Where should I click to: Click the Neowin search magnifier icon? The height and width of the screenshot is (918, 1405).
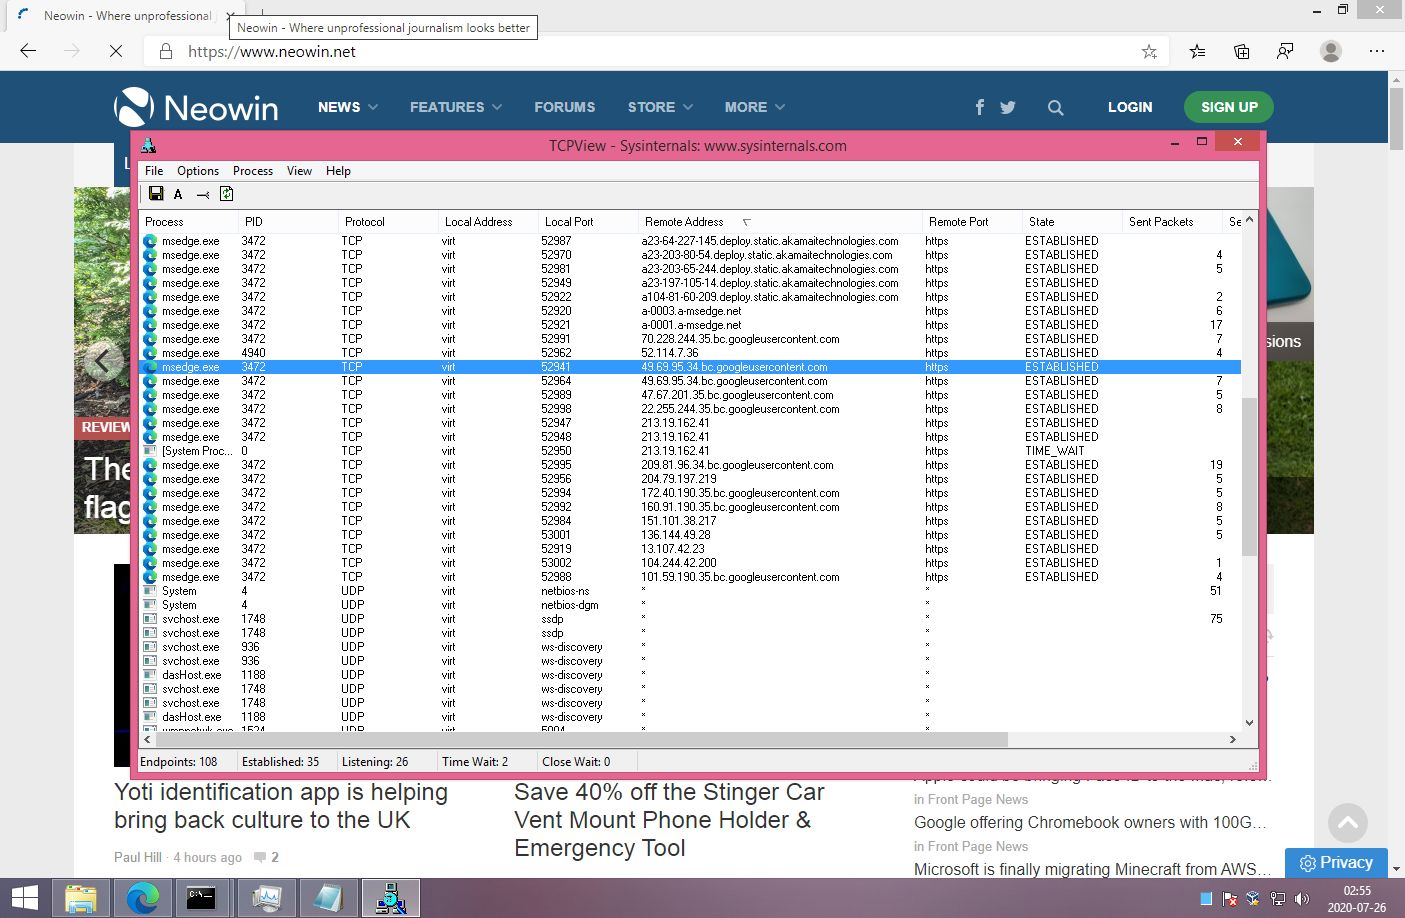click(1055, 107)
